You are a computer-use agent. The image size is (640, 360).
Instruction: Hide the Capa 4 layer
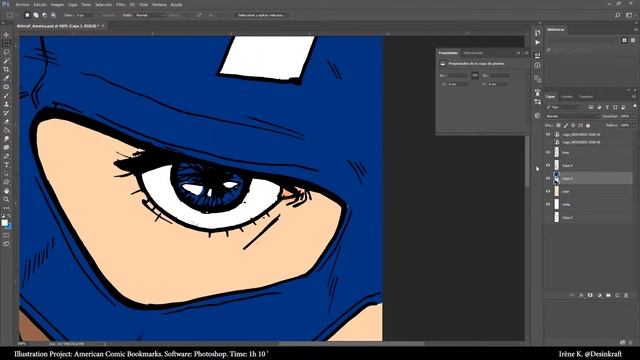point(548,165)
